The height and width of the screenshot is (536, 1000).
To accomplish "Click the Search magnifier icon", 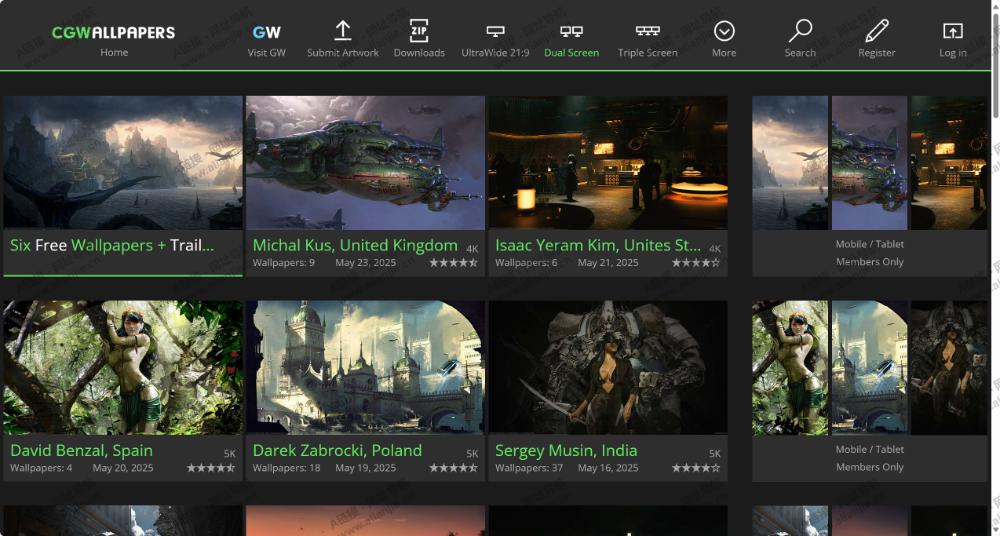I will coord(800,31).
